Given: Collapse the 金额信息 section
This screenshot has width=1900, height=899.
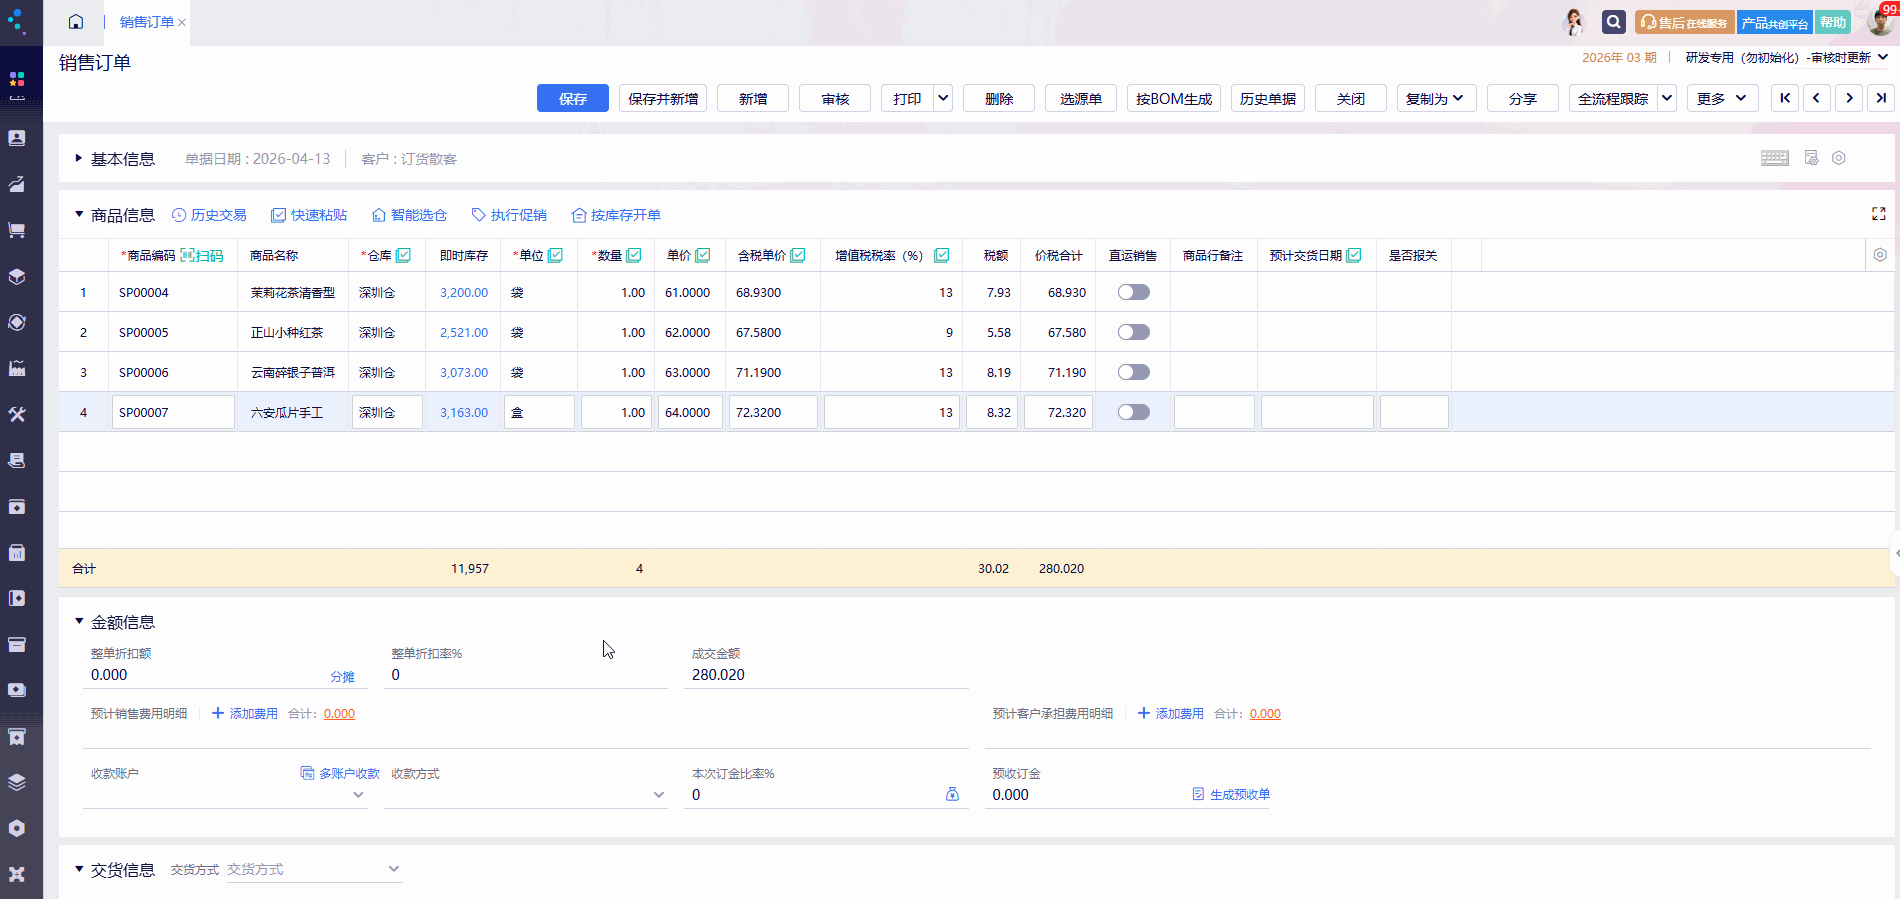Looking at the screenshot, I should [79, 621].
